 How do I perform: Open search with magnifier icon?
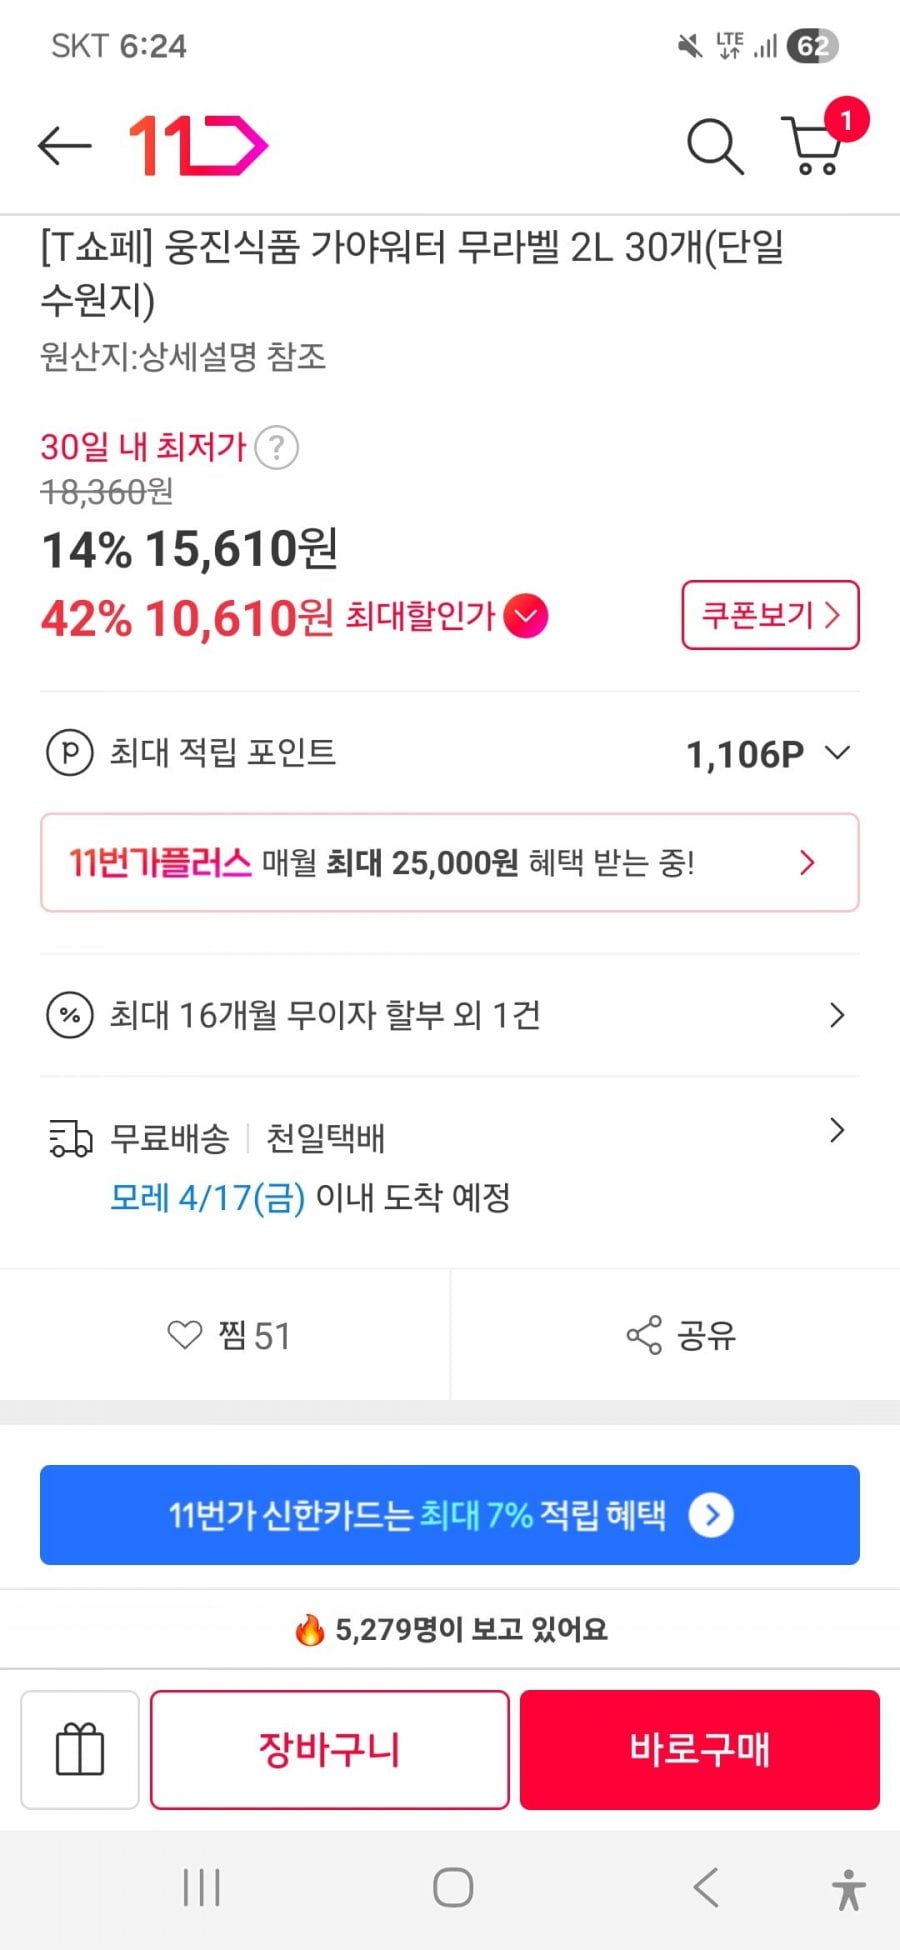click(715, 146)
